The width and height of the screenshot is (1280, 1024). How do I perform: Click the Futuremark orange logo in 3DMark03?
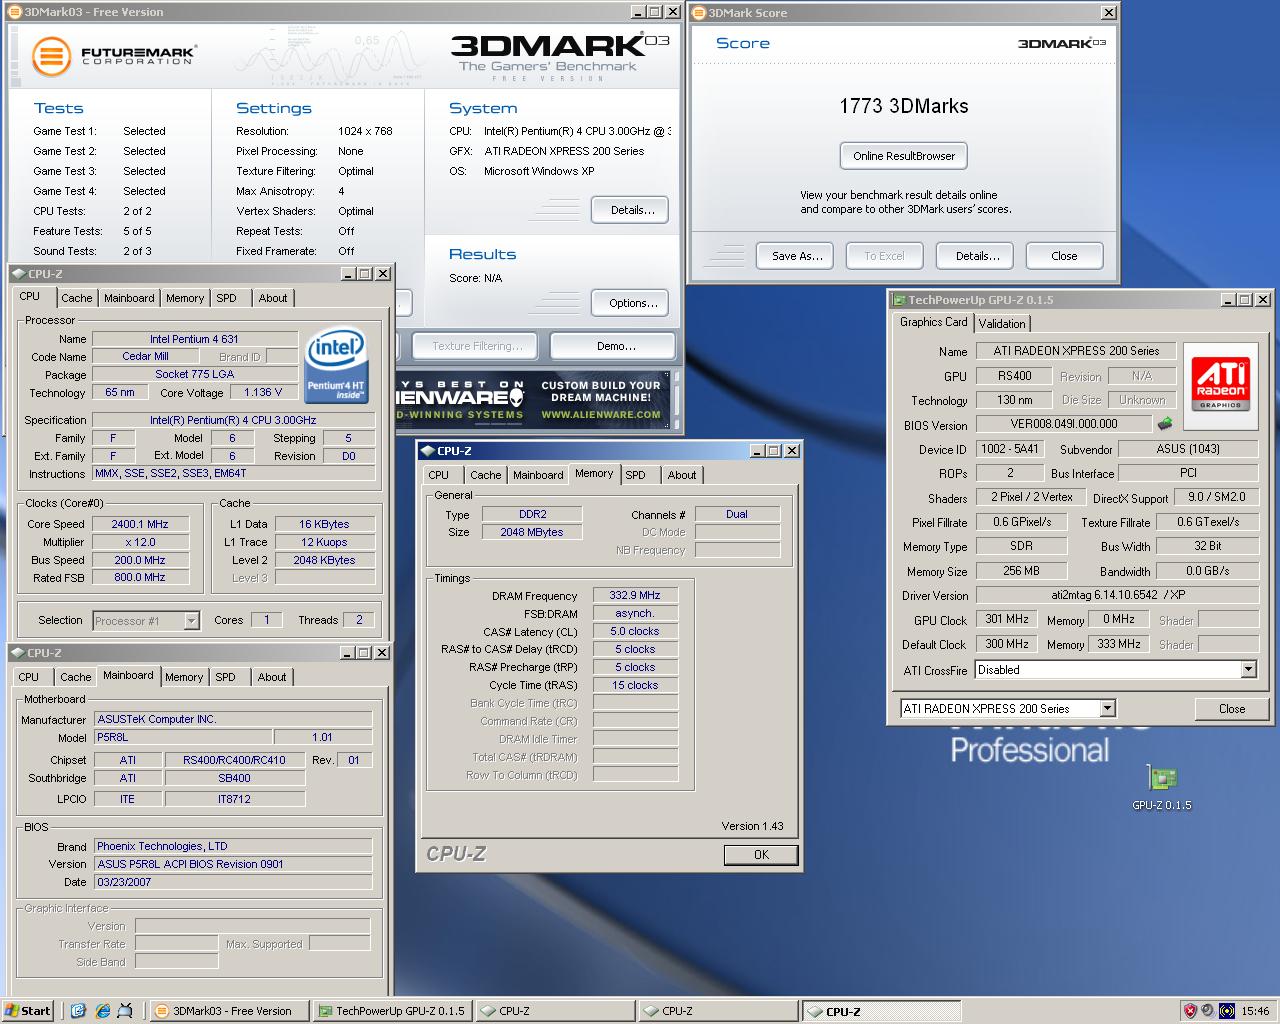tap(51, 56)
